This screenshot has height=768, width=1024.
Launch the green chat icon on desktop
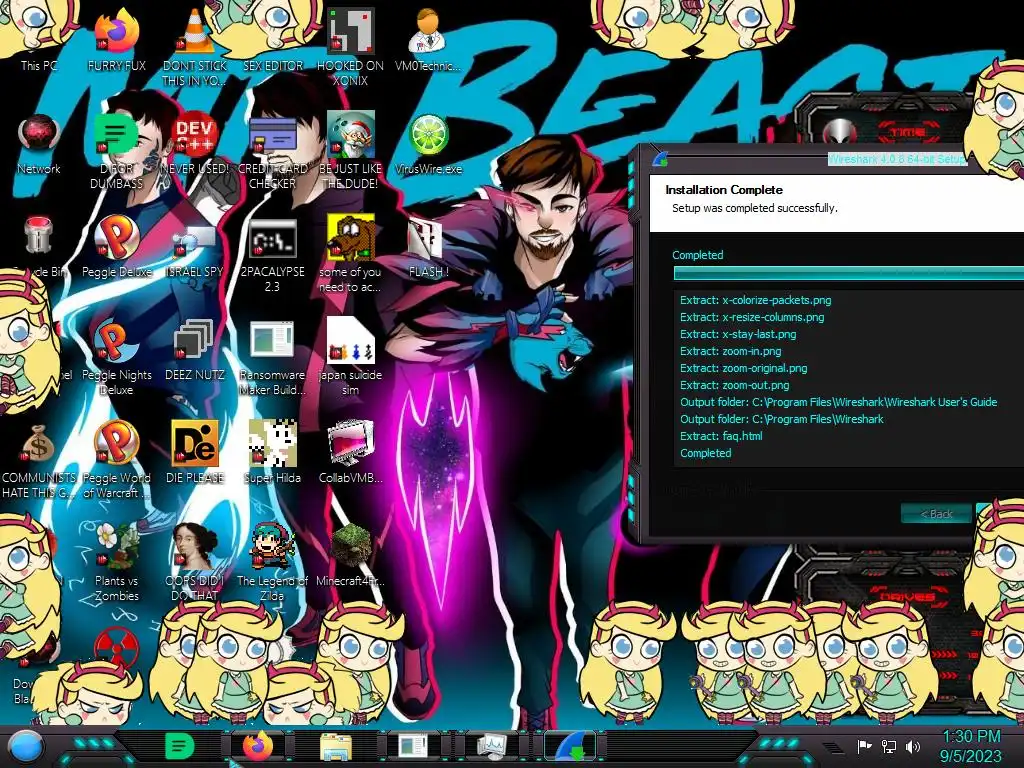pyautogui.click(x=116, y=136)
